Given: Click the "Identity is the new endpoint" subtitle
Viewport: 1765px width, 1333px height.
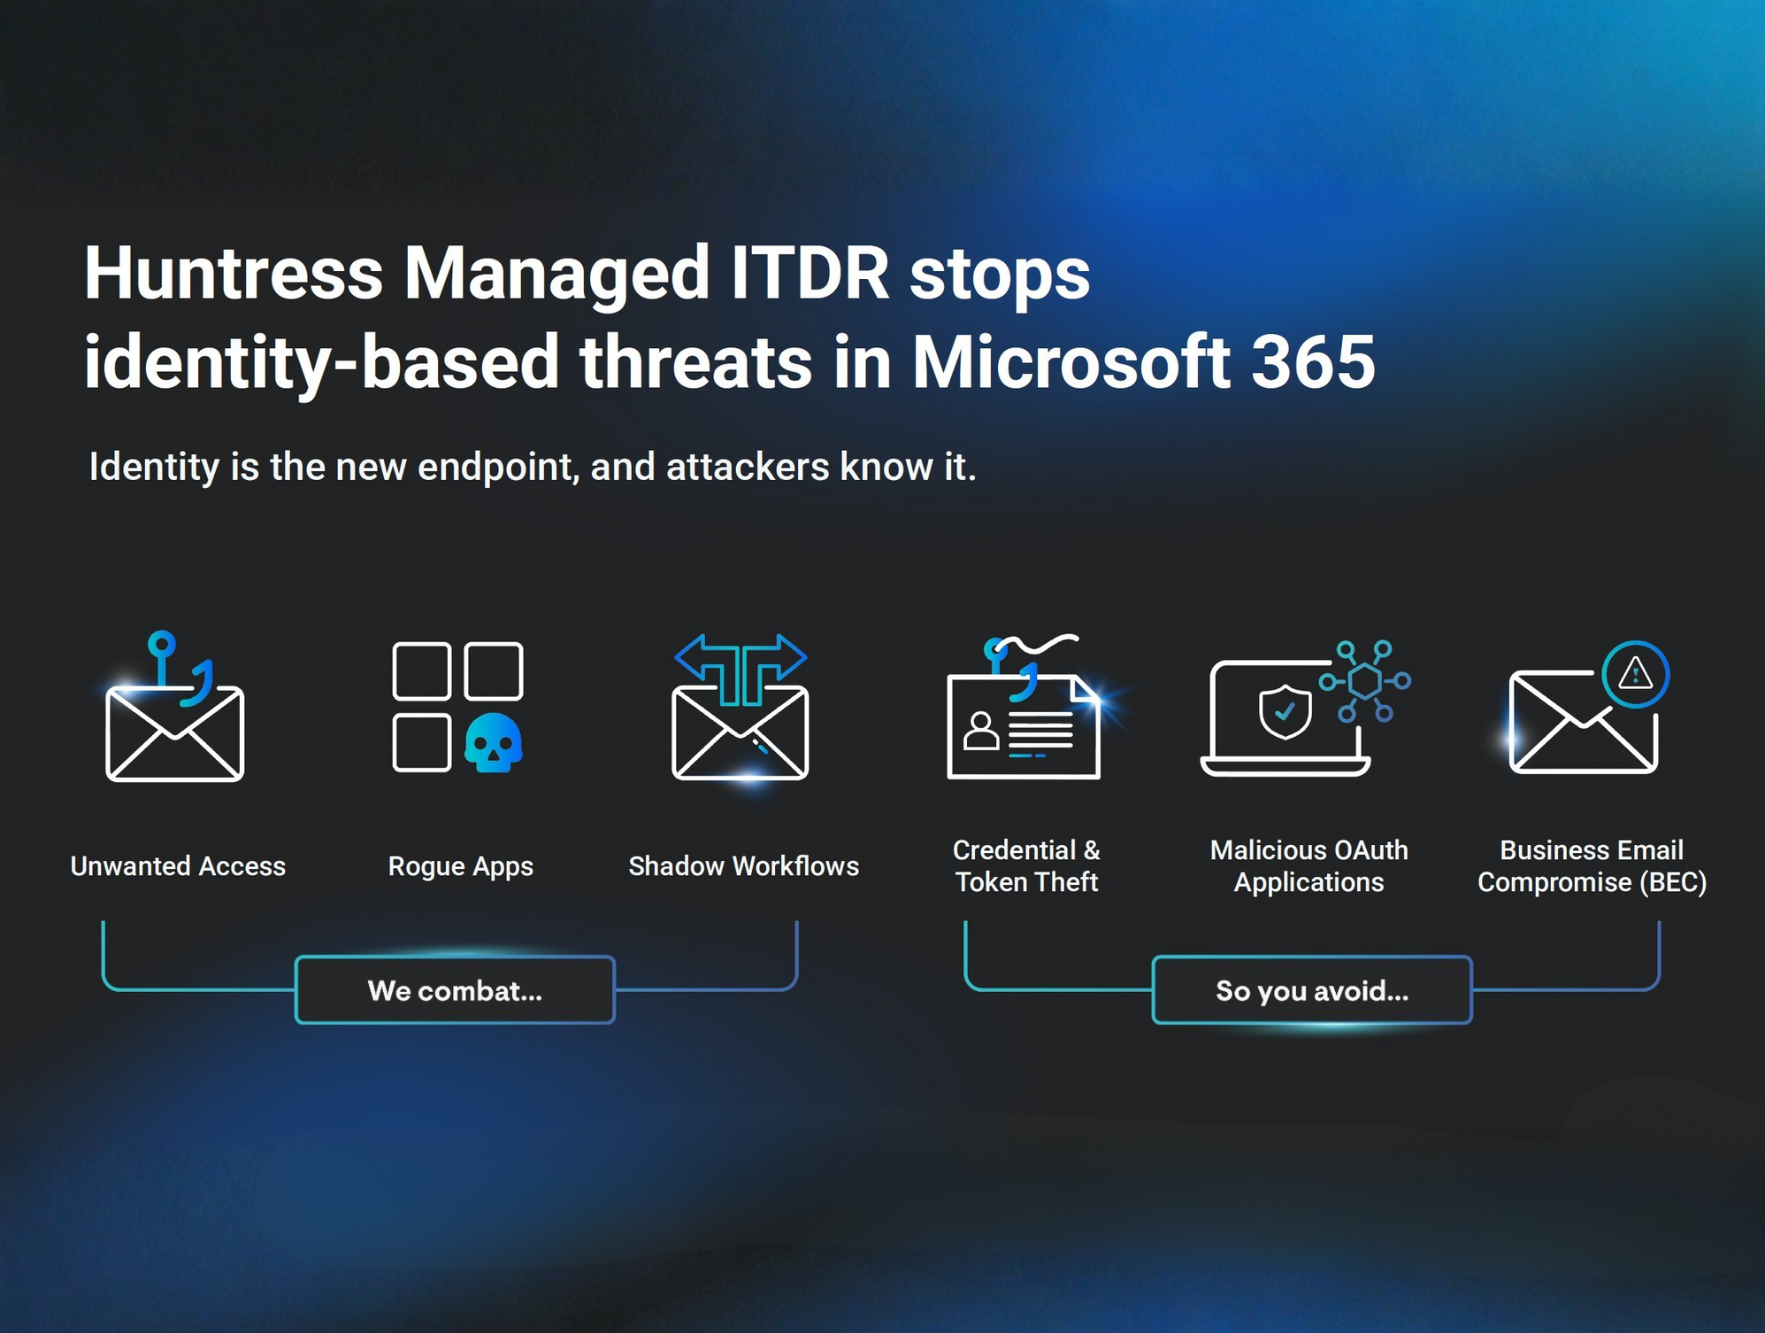Looking at the screenshot, I should (x=532, y=467).
